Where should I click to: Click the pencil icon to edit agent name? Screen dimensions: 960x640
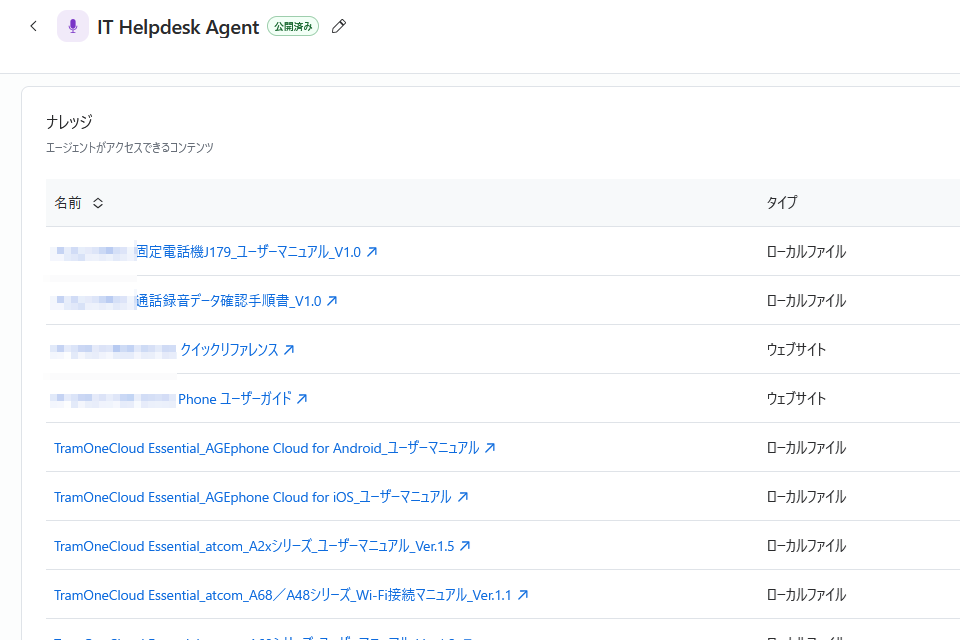click(x=339, y=27)
